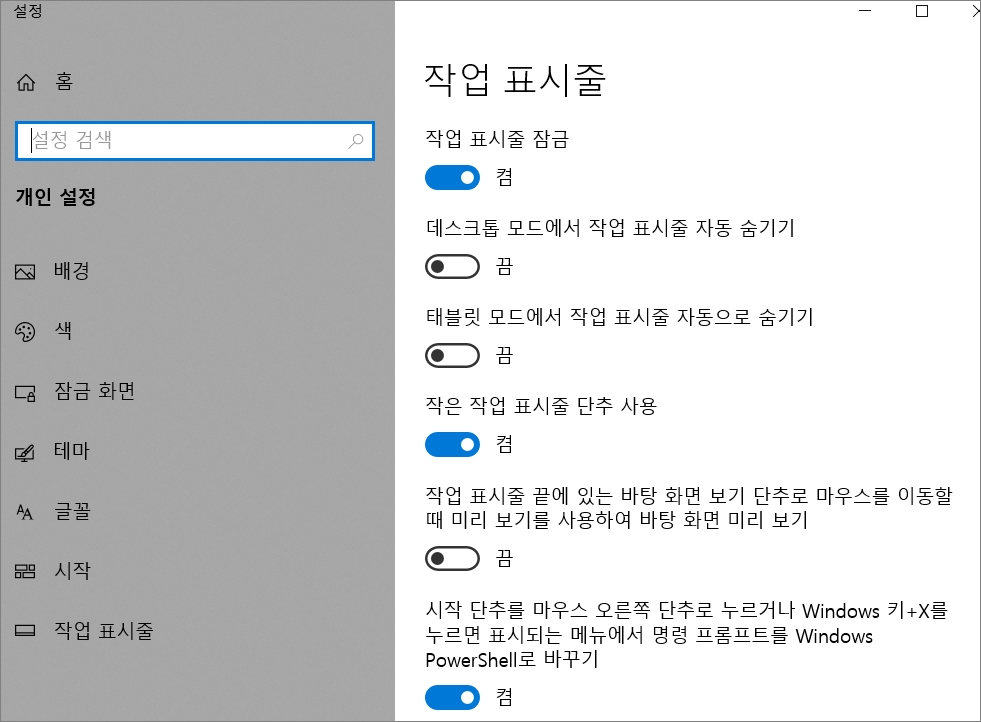This screenshot has width=981, height=722.
Task: Disable the PowerShell replacement toggle
Action: point(452,697)
